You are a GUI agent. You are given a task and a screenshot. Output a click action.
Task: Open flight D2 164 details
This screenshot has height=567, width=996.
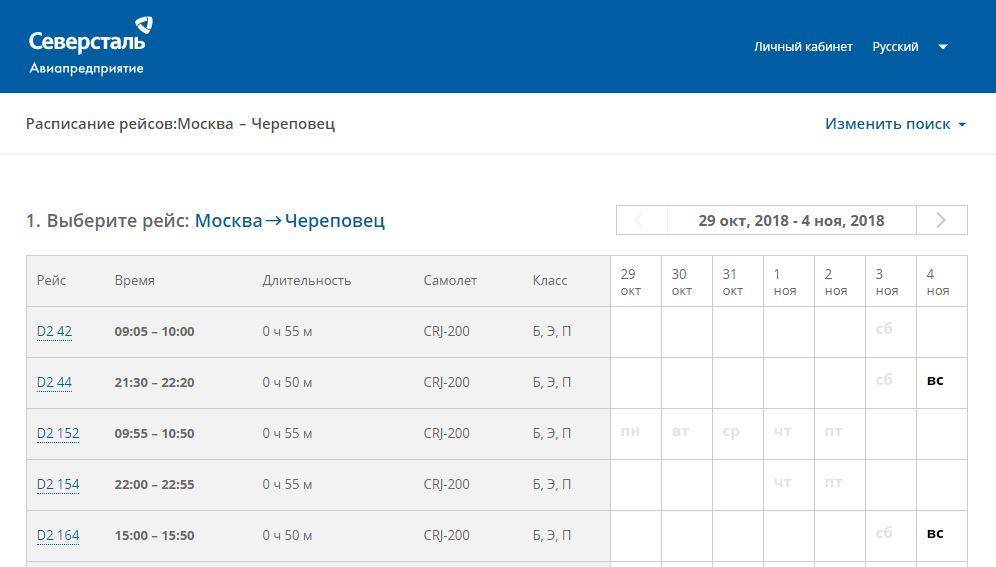point(58,535)
